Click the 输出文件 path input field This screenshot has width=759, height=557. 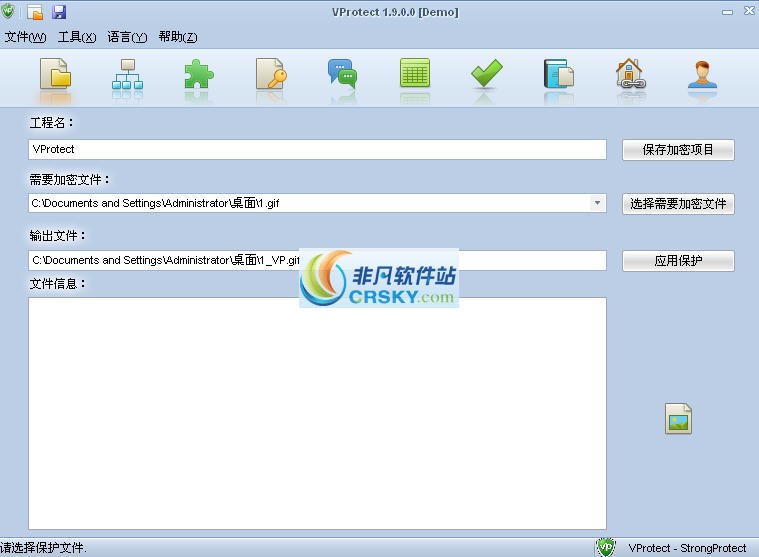coord(317,260)
